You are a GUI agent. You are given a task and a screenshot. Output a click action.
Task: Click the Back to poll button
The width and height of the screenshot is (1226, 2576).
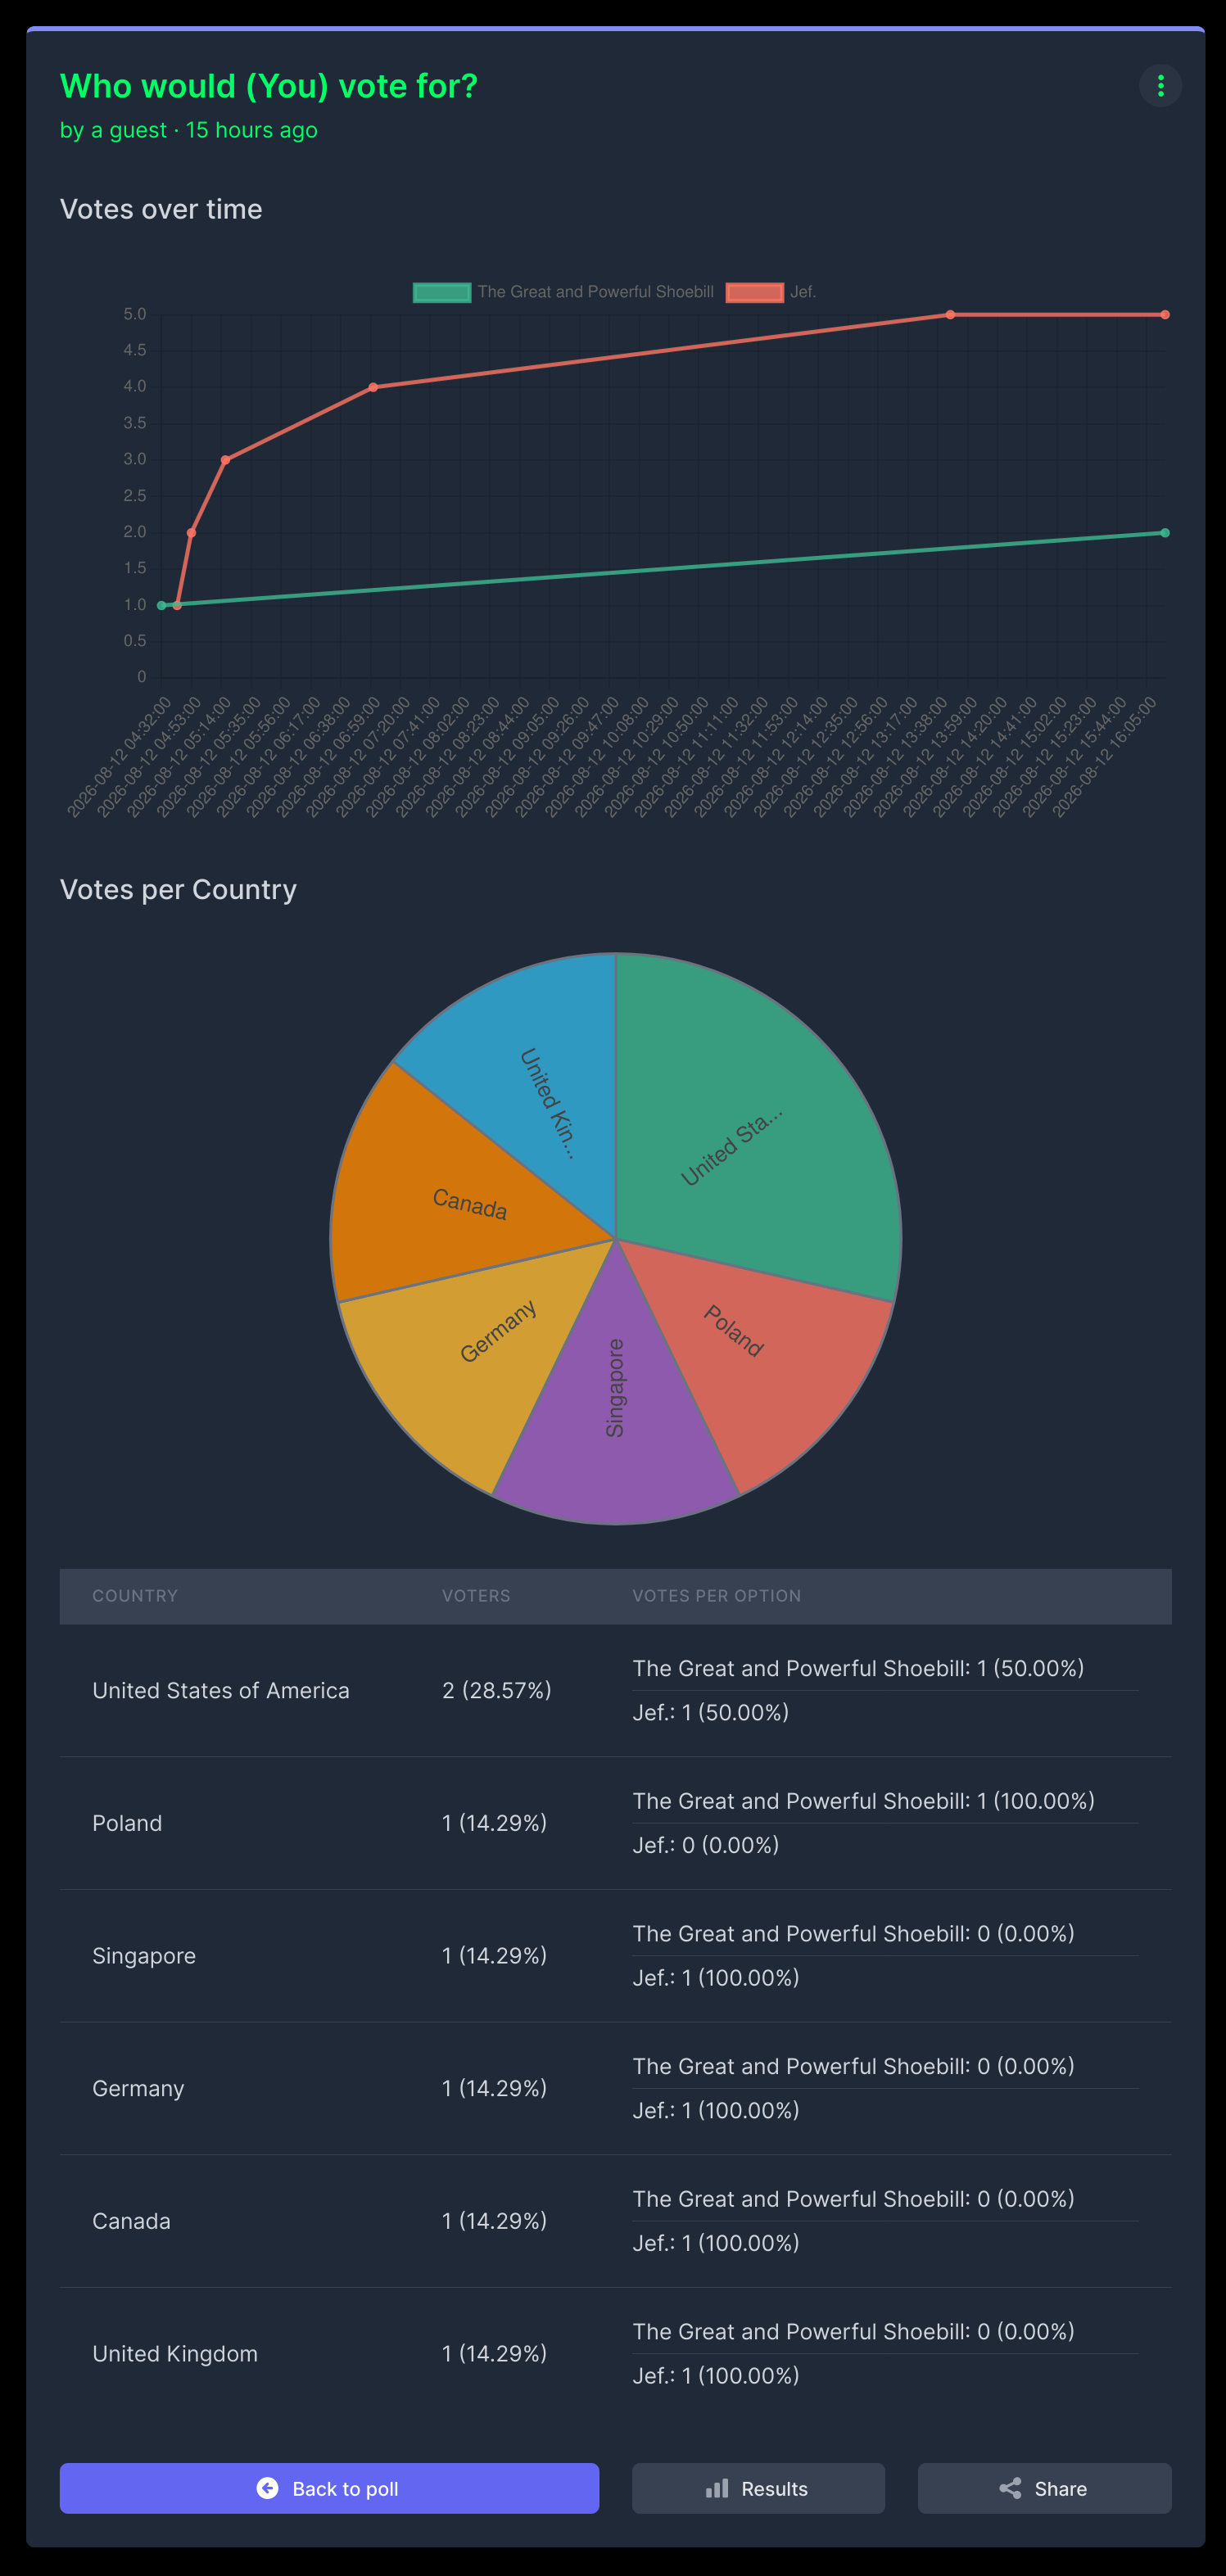point(329,2488)
